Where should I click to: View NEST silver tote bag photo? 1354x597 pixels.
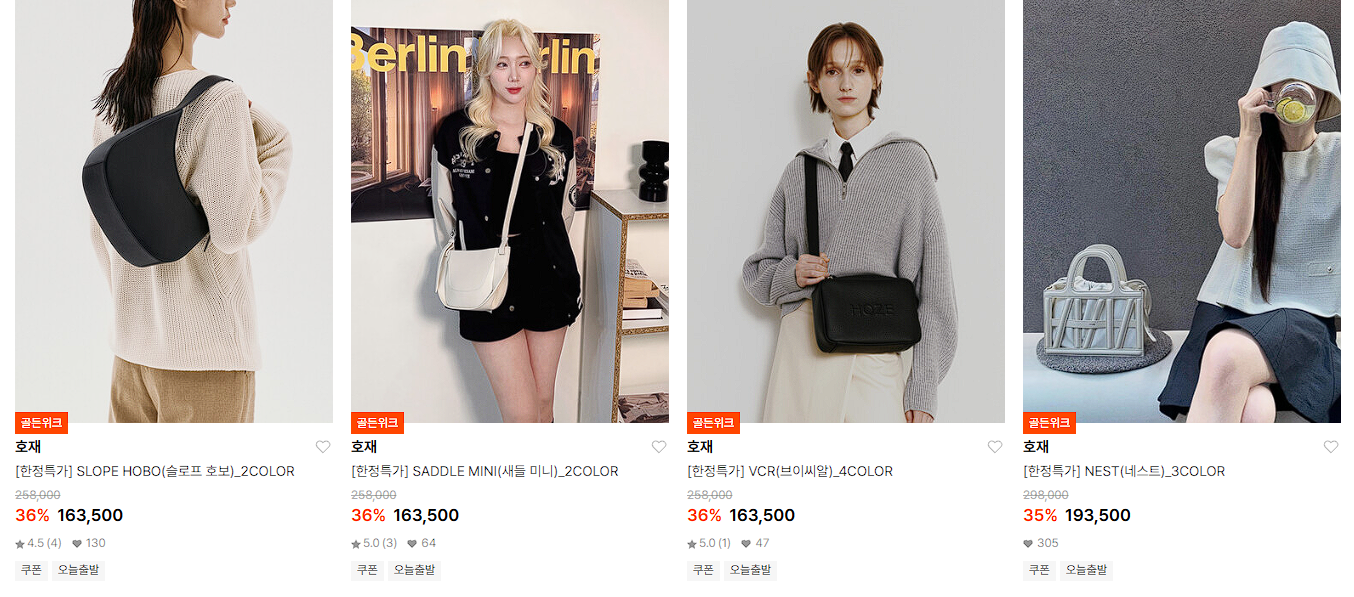[1182, 211]
